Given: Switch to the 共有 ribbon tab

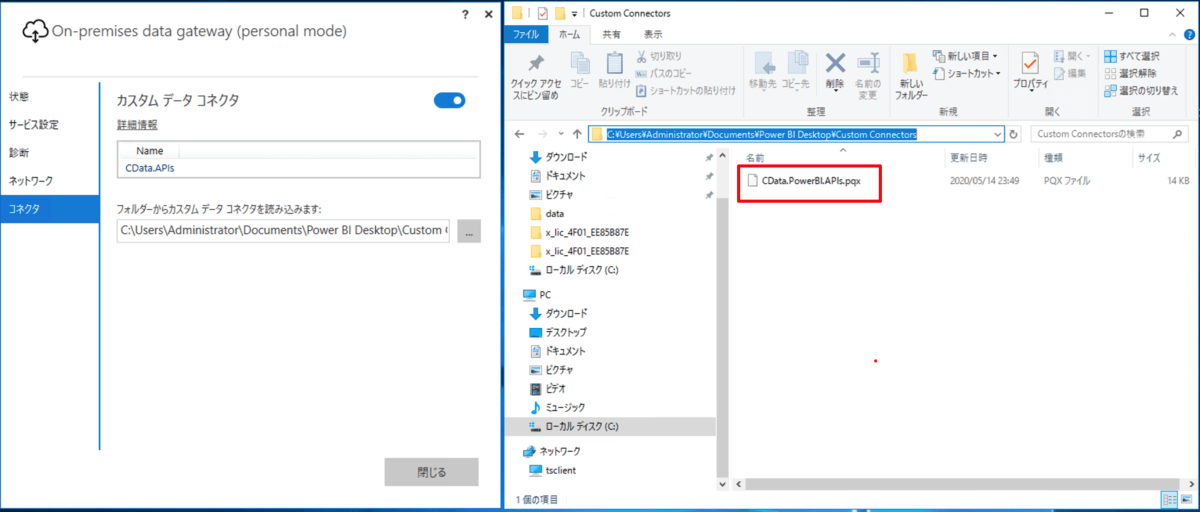Looking at the screenshot, I should [611, 34].
